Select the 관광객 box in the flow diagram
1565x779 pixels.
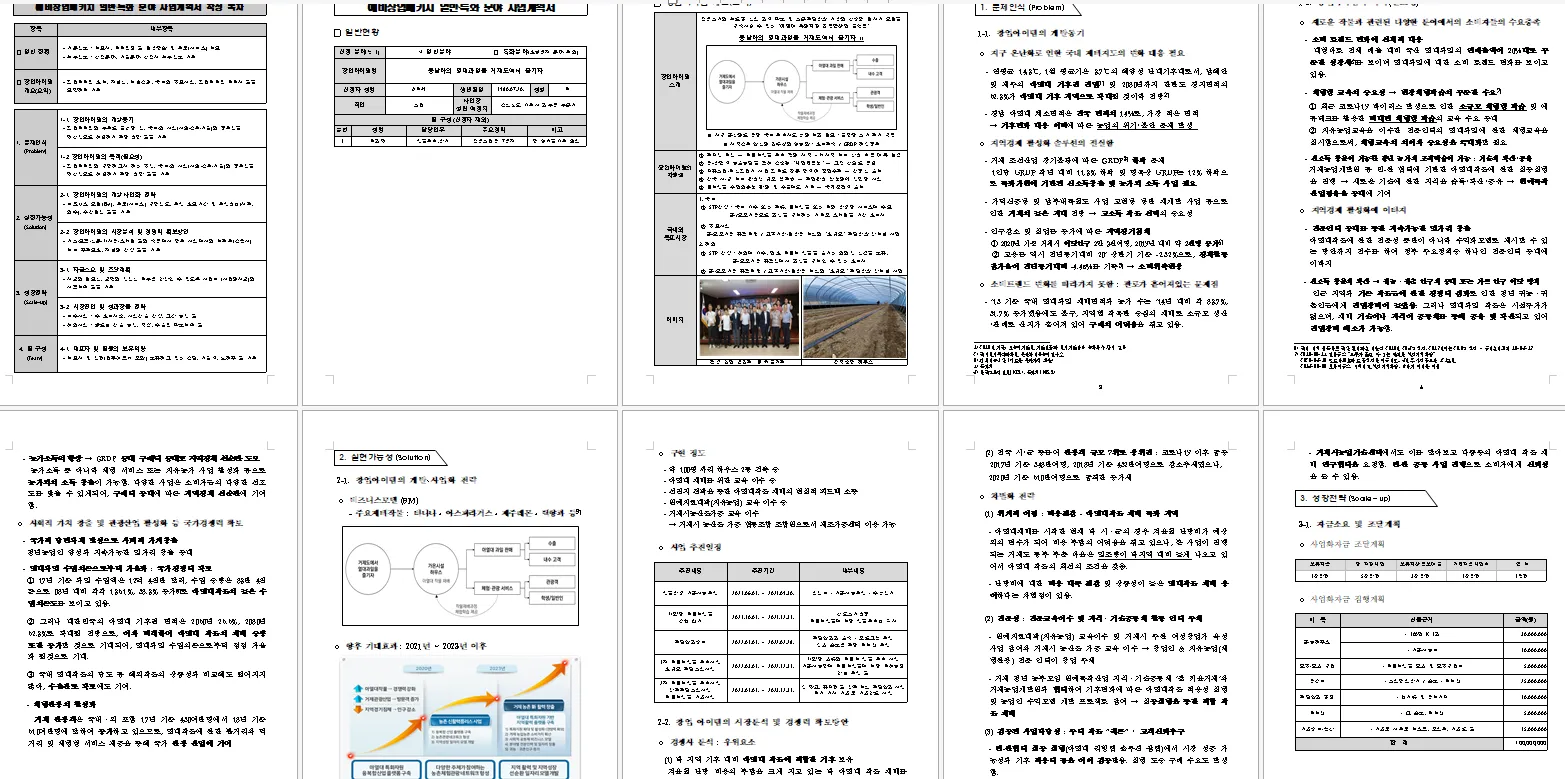pyautogui.click(x=552, y=582)
